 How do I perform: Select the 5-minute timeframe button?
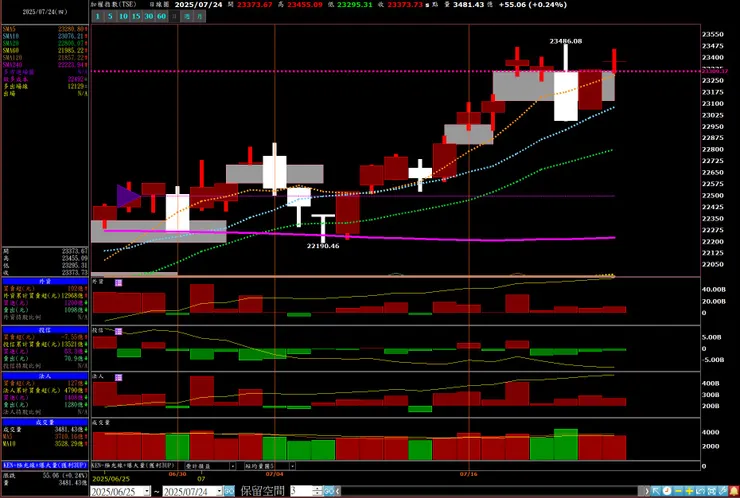[x=110, y=17]
